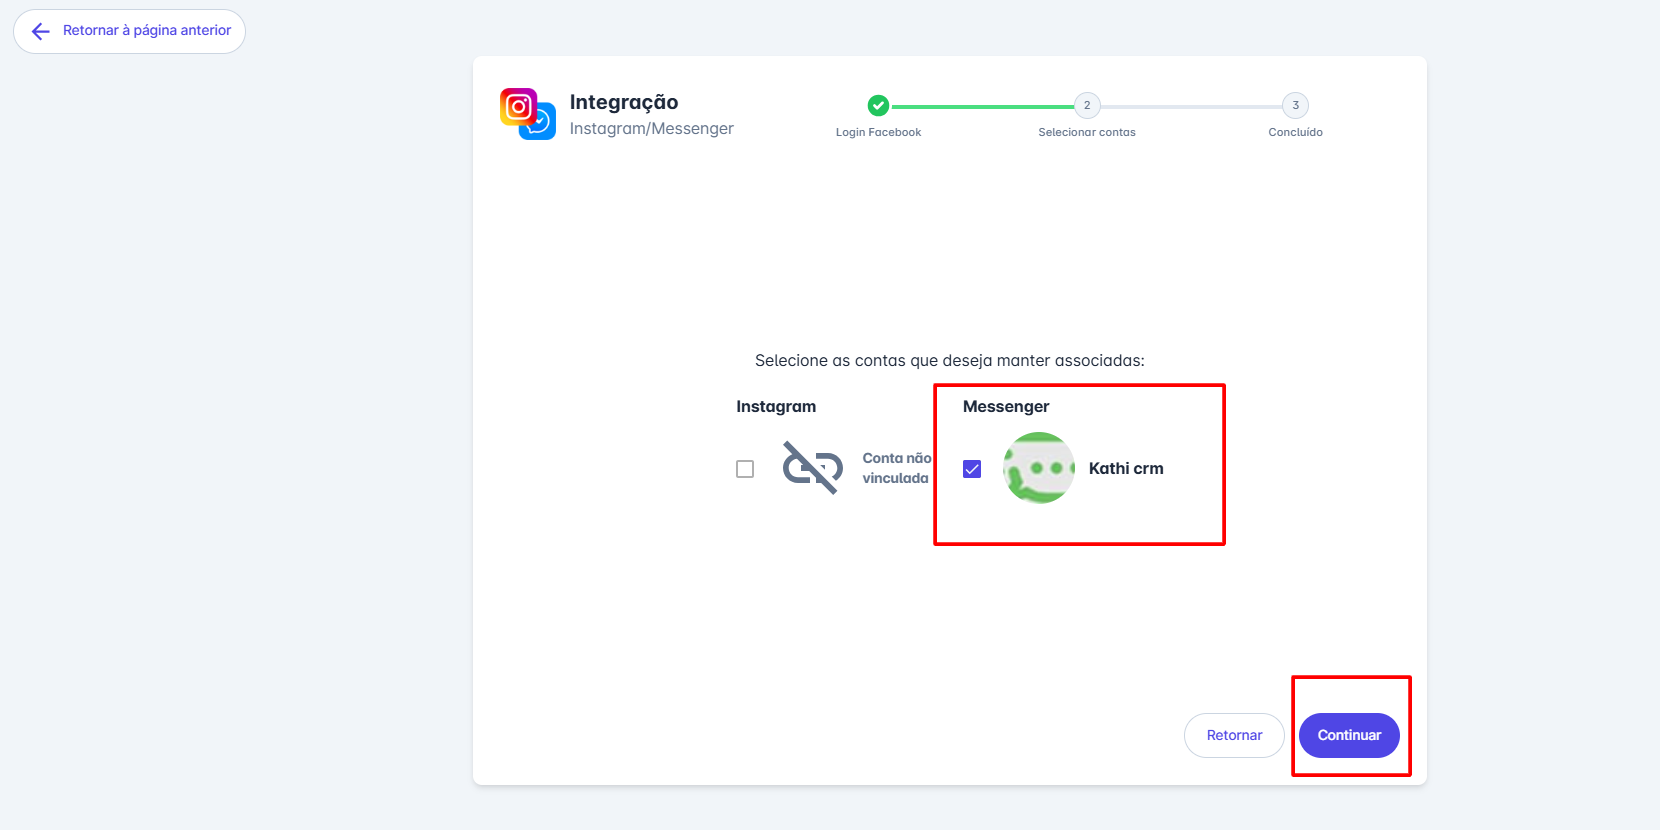
Task: Select the 'Concluído' step label
Action: tap(1295, 132)
